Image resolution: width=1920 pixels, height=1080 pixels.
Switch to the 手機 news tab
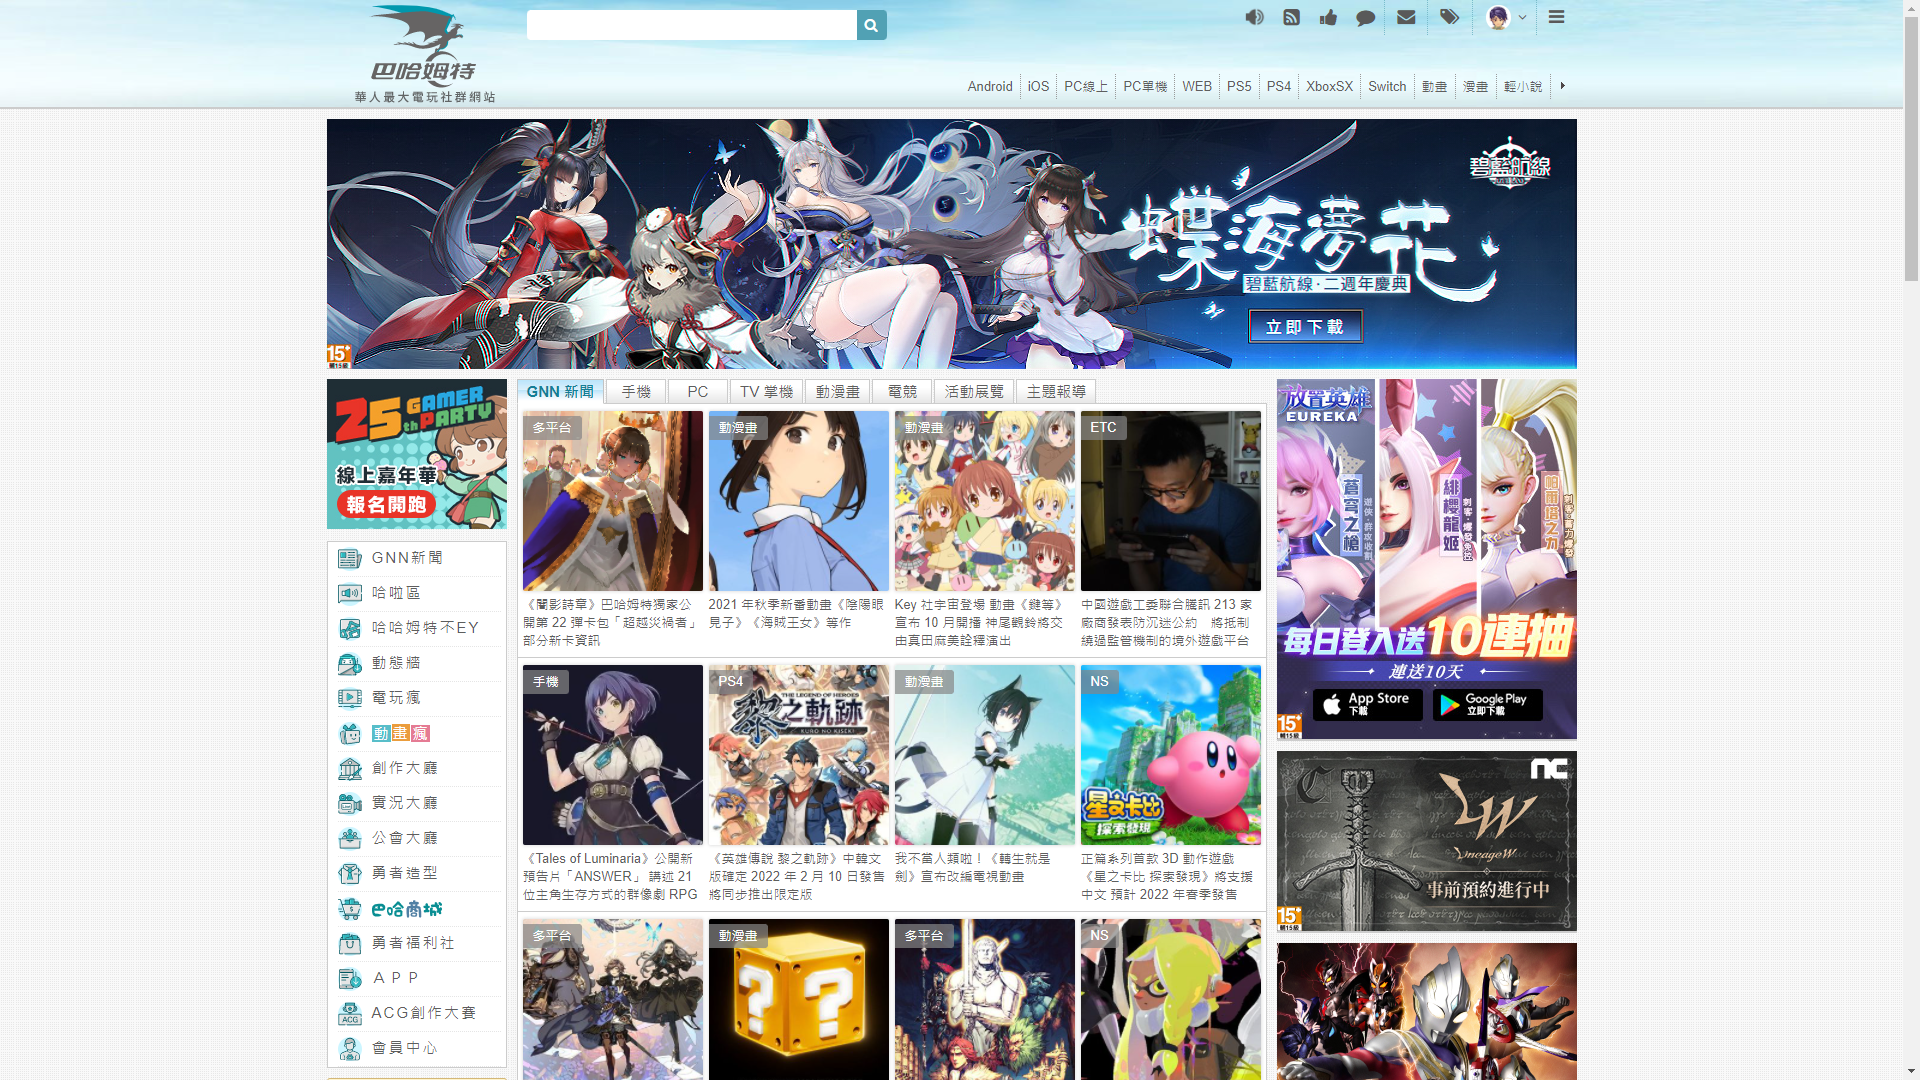tap(636, 391)
